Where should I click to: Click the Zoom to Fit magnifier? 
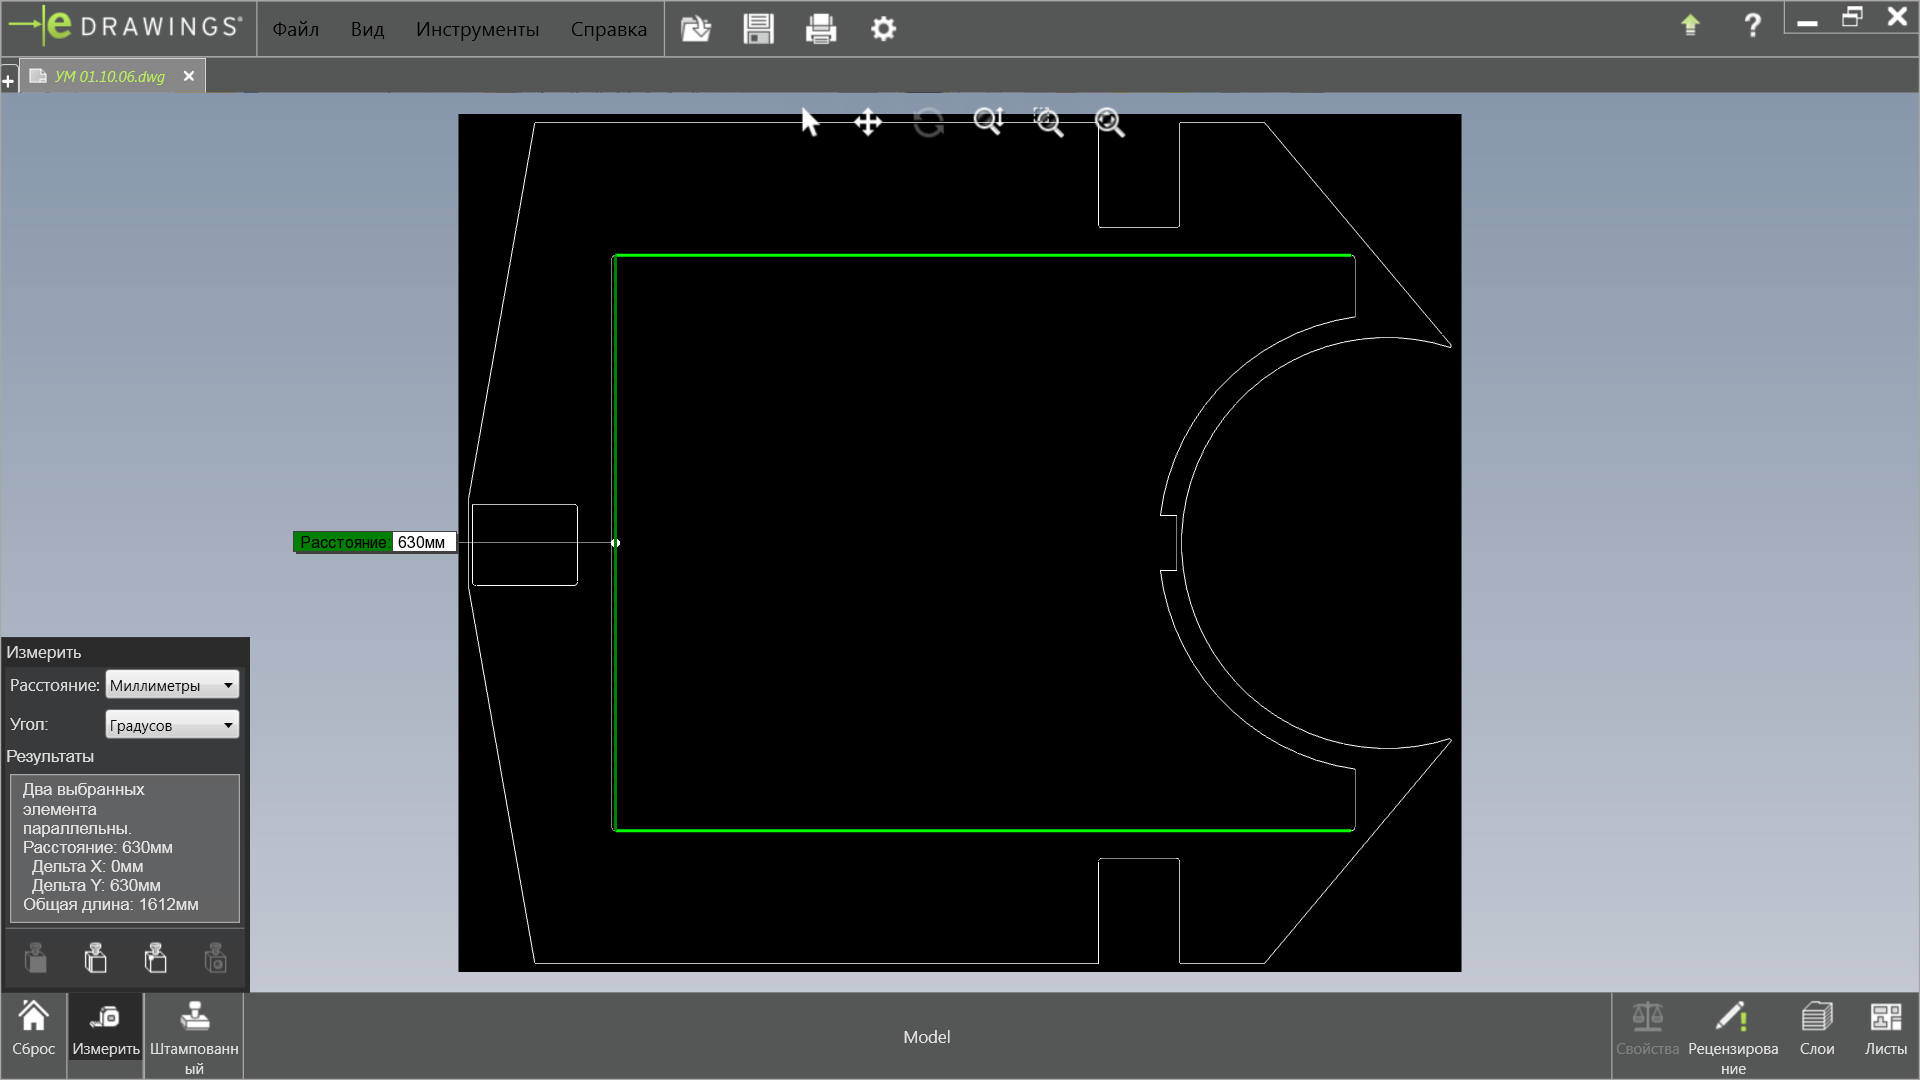point(1109,123)
